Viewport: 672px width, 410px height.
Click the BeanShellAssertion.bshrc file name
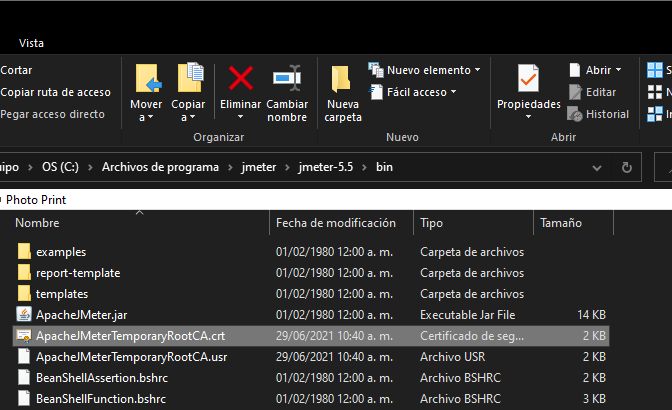pyautogui.click(x=102, y=378)
